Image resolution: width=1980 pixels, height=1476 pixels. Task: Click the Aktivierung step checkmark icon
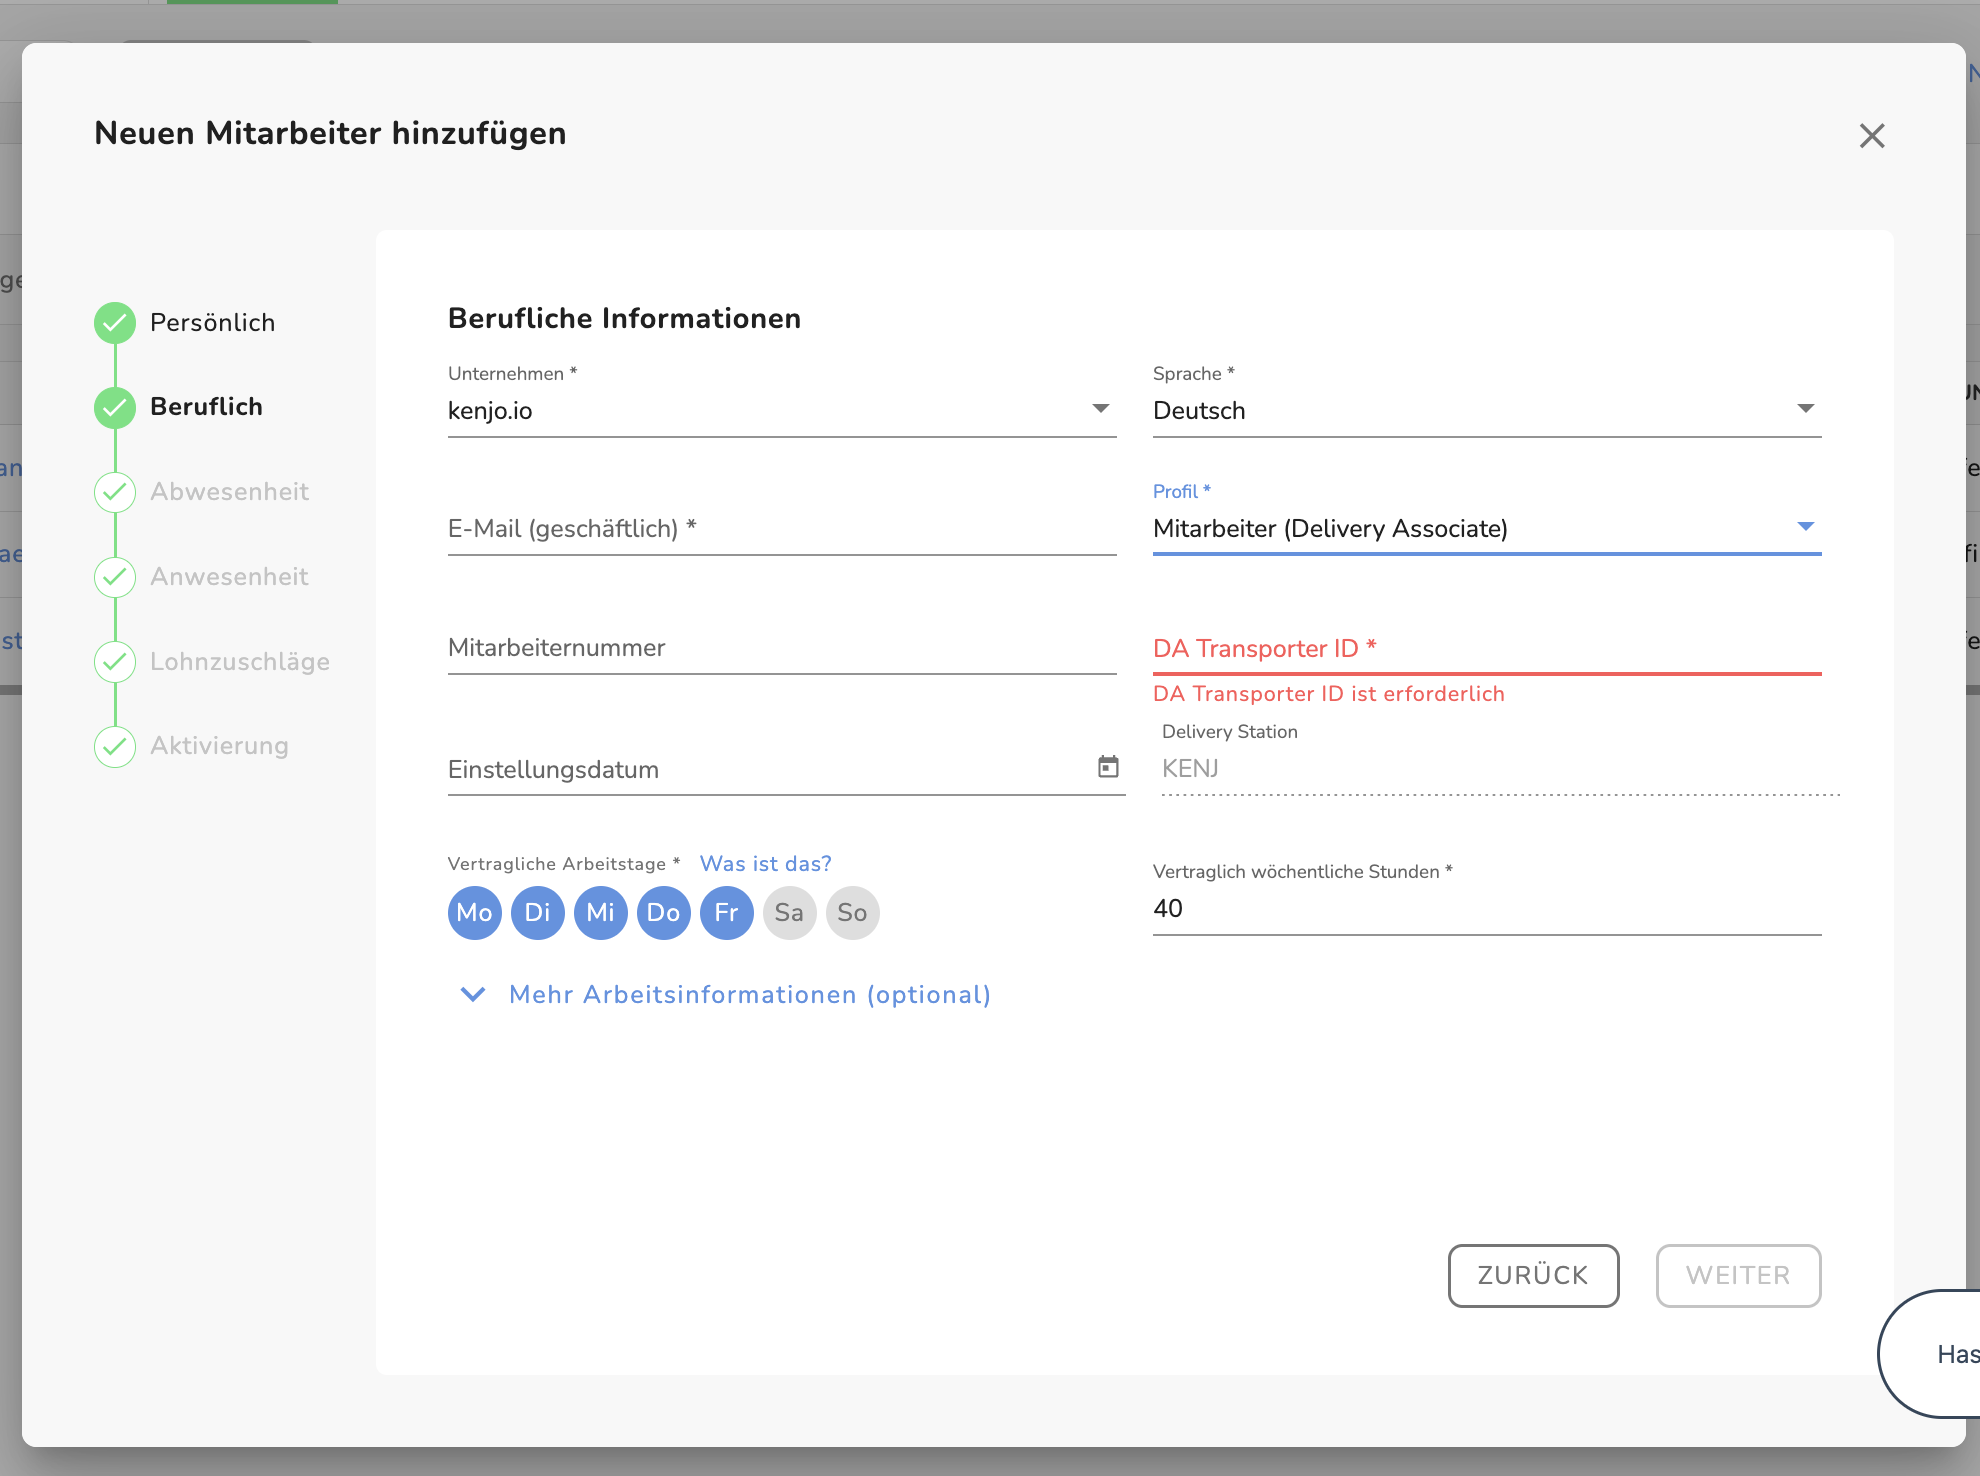click(115, 746)
